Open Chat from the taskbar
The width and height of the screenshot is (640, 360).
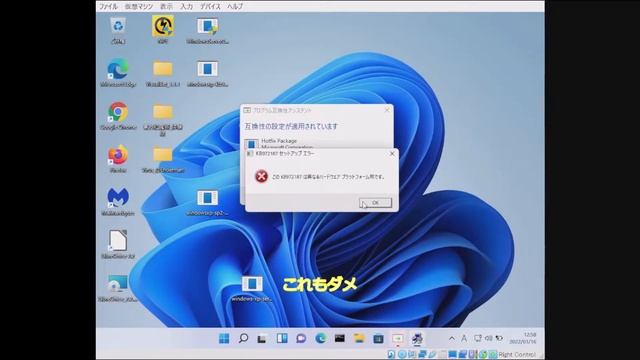tap(301, 338)
